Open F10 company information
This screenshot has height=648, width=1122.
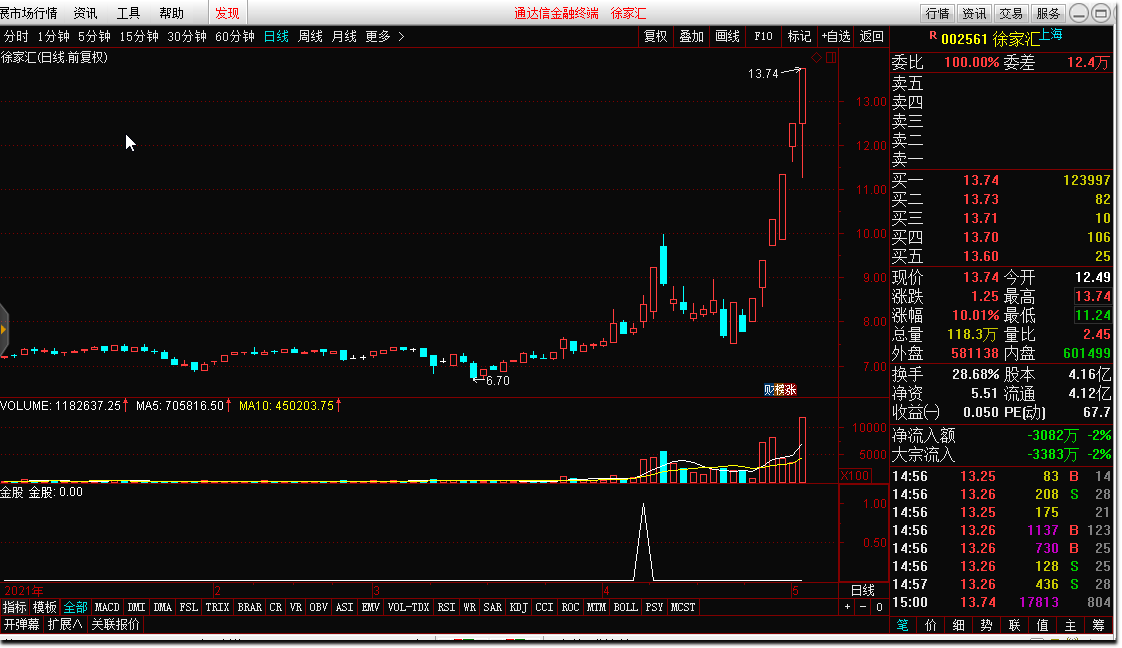[763, 36]
